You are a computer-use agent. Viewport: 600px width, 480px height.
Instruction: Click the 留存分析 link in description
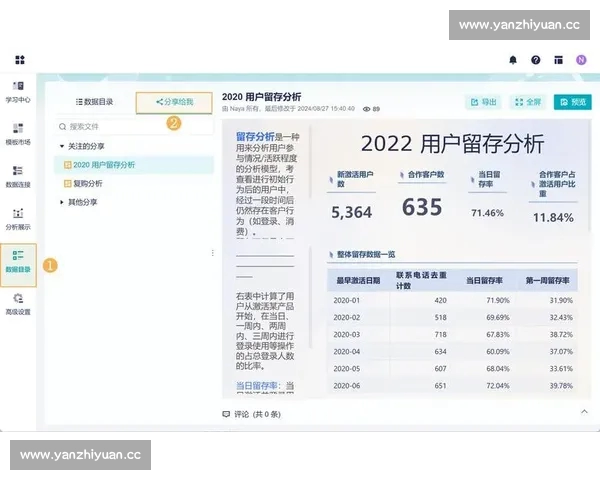pos(255,137)
